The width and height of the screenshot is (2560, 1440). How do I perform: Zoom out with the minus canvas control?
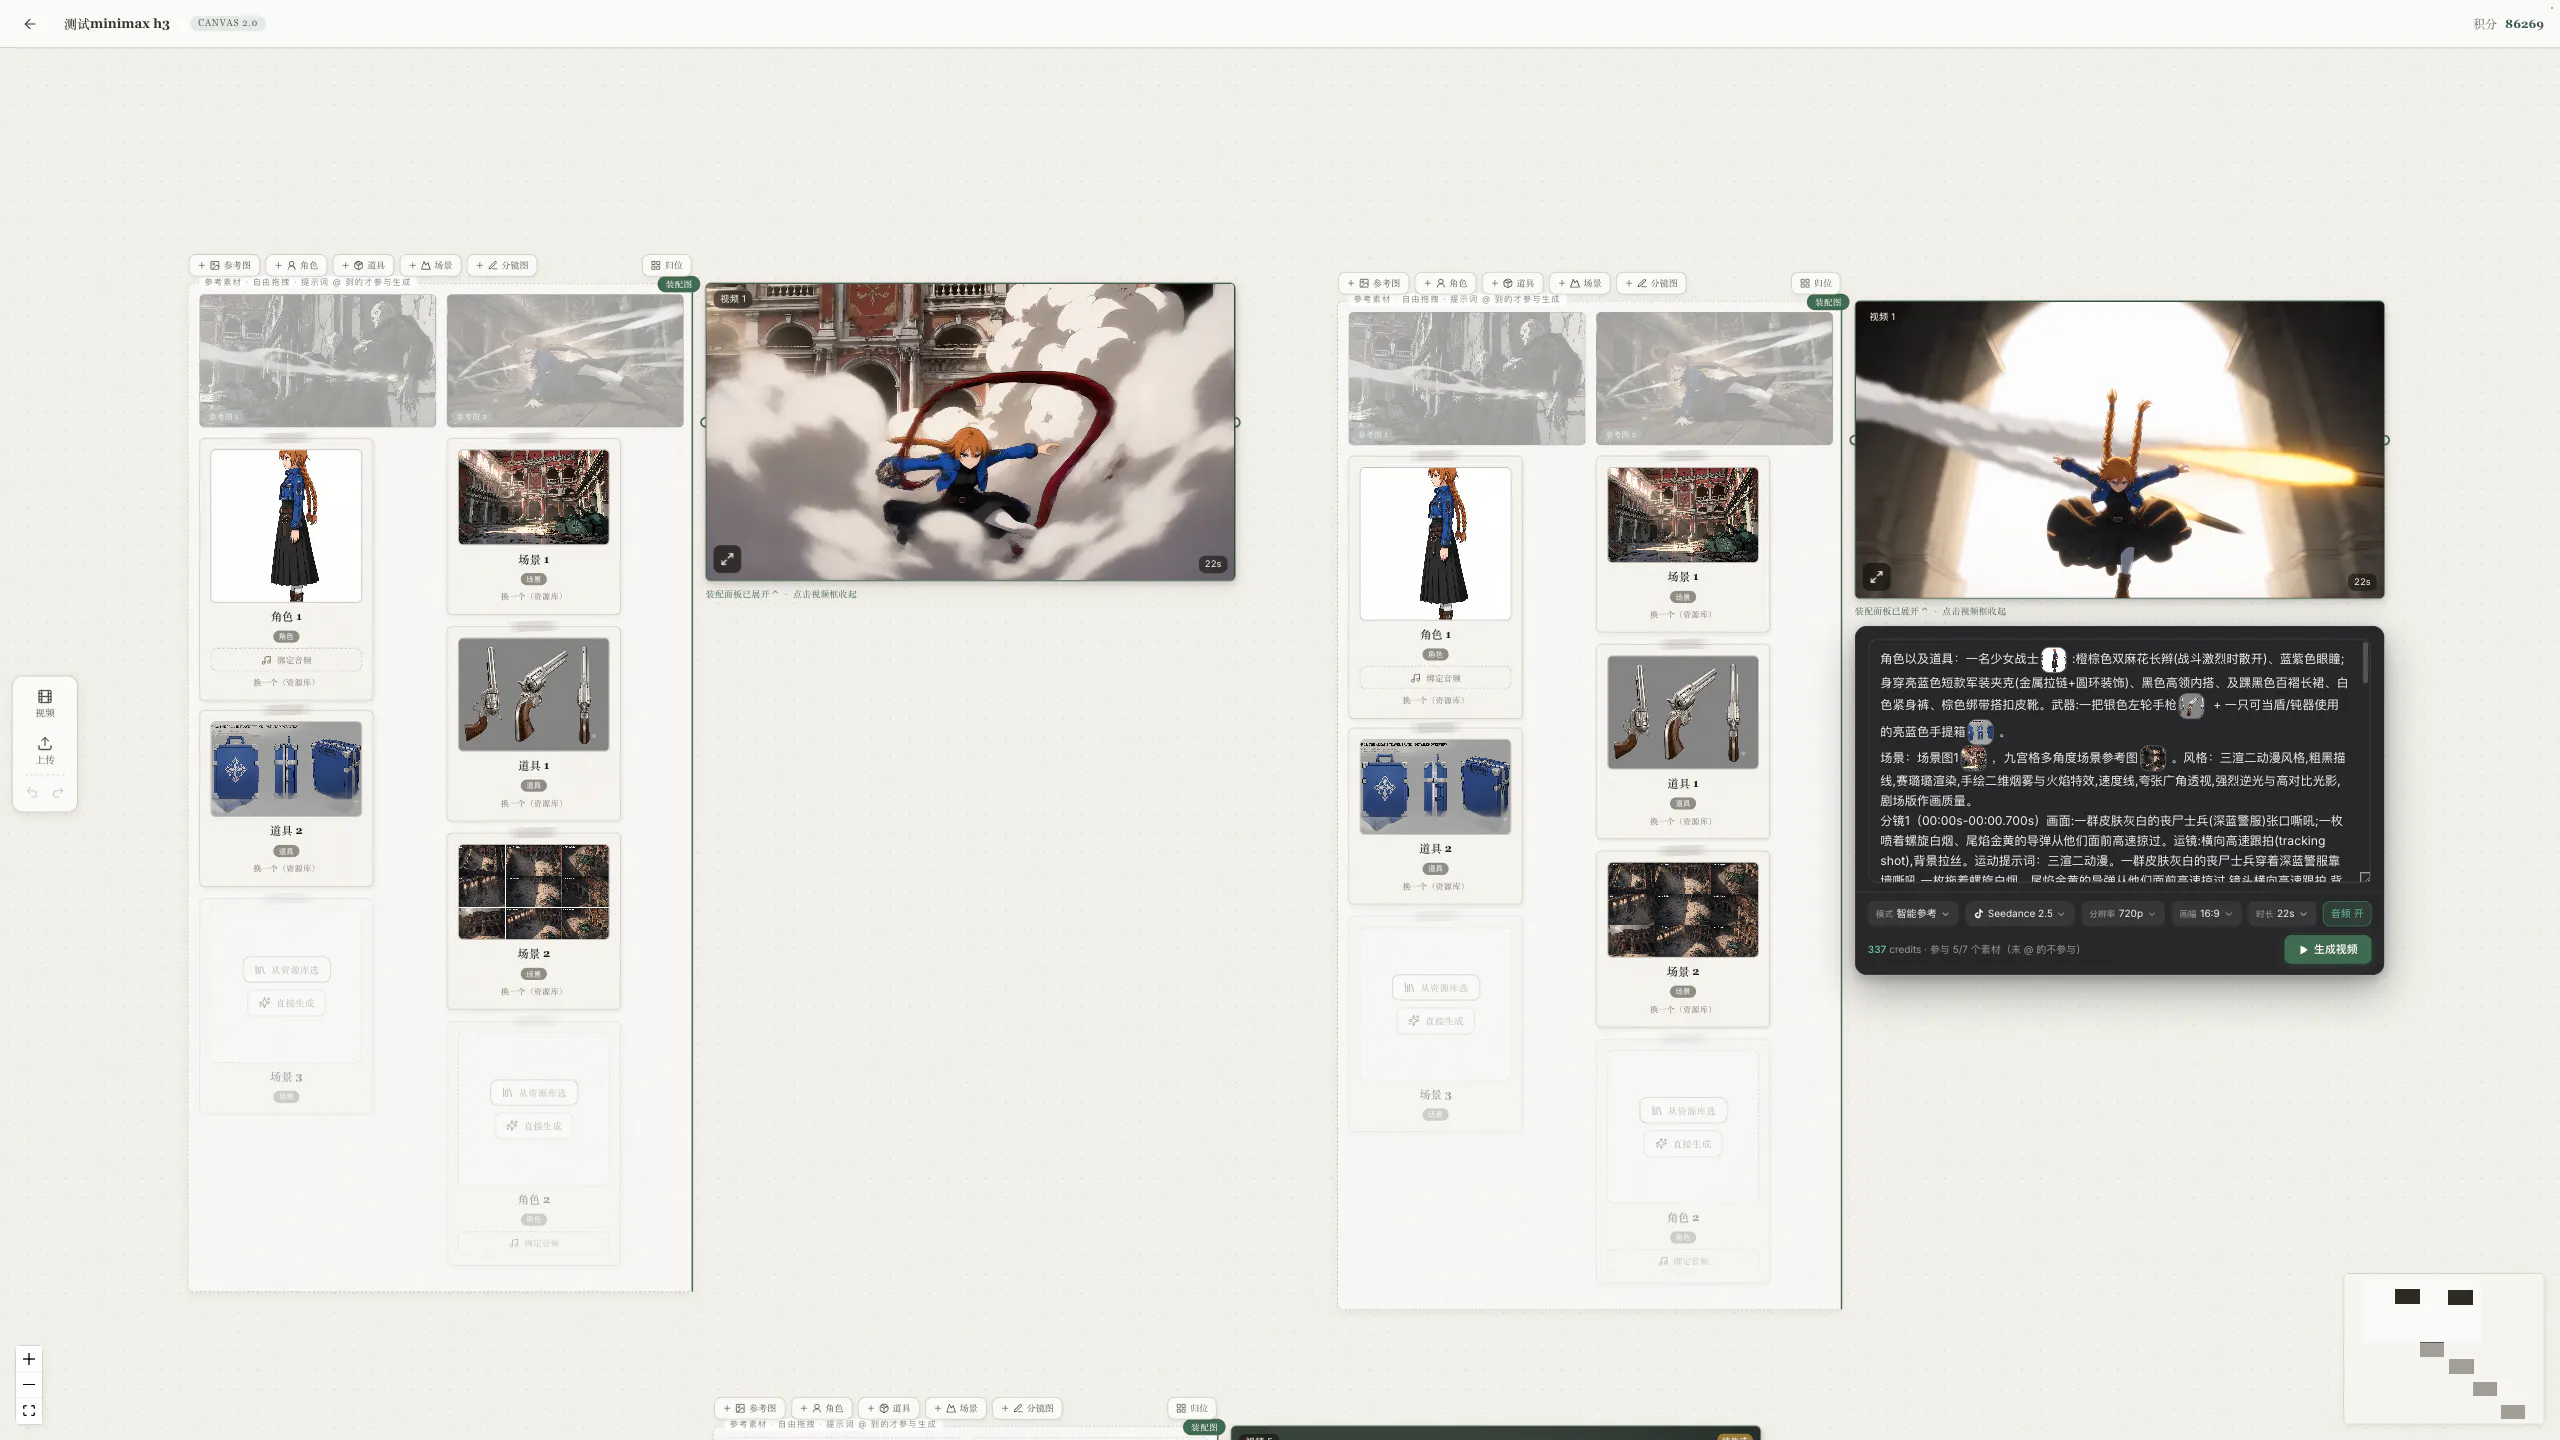[x=29, y=1385]
